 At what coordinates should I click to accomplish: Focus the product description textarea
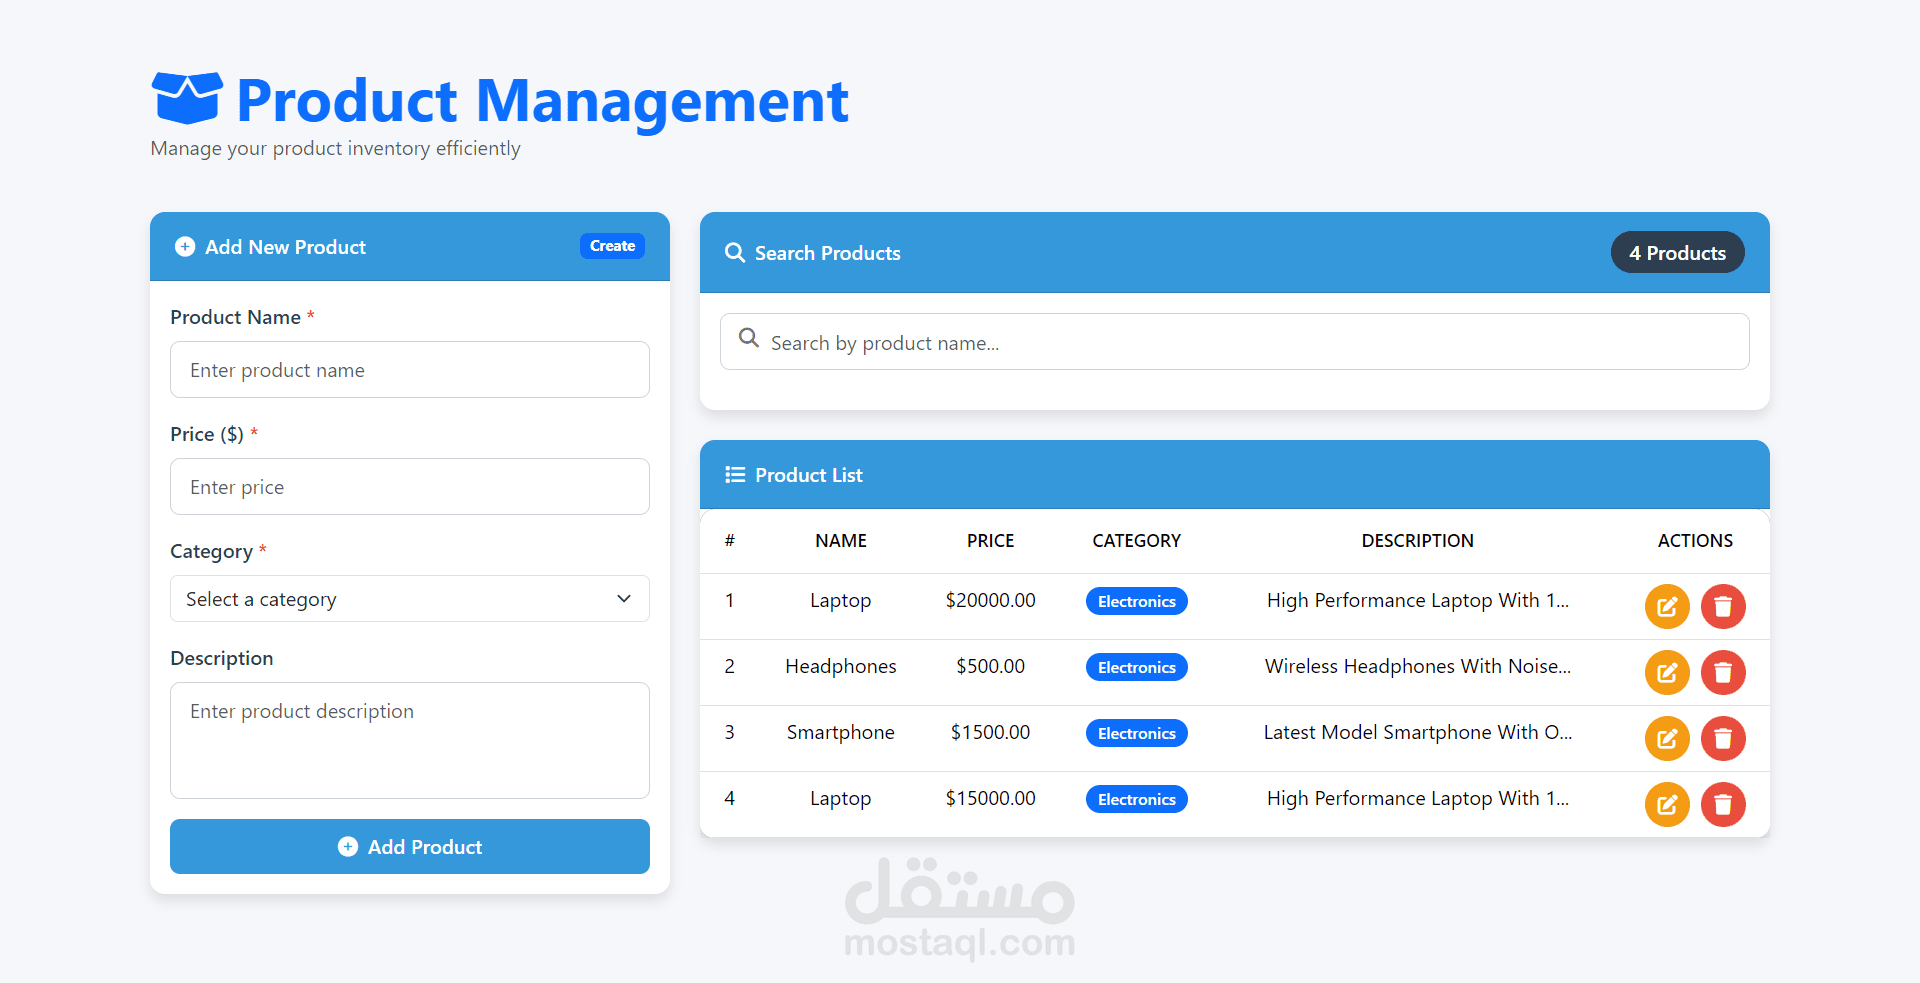pos(410,740)
